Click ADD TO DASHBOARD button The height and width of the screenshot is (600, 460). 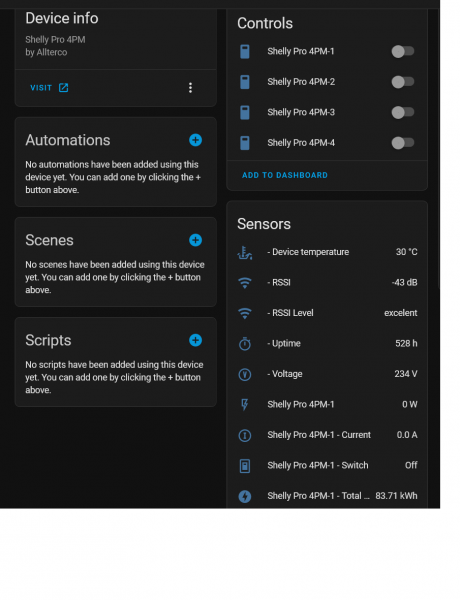pos(285,175)
